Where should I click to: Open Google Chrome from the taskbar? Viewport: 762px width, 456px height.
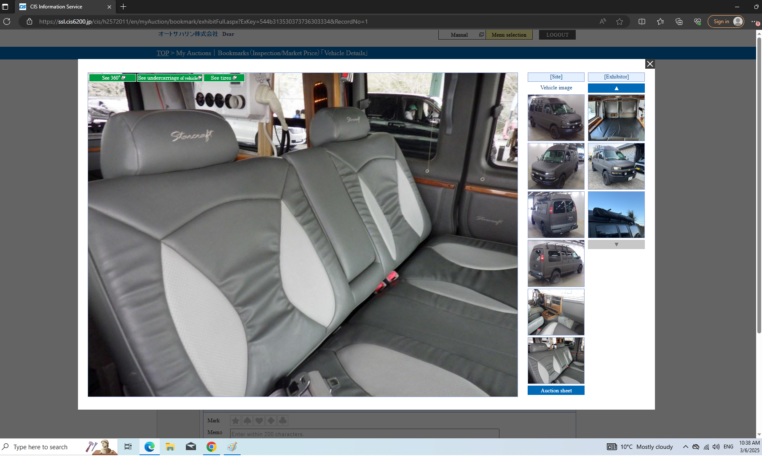point(211,447)
